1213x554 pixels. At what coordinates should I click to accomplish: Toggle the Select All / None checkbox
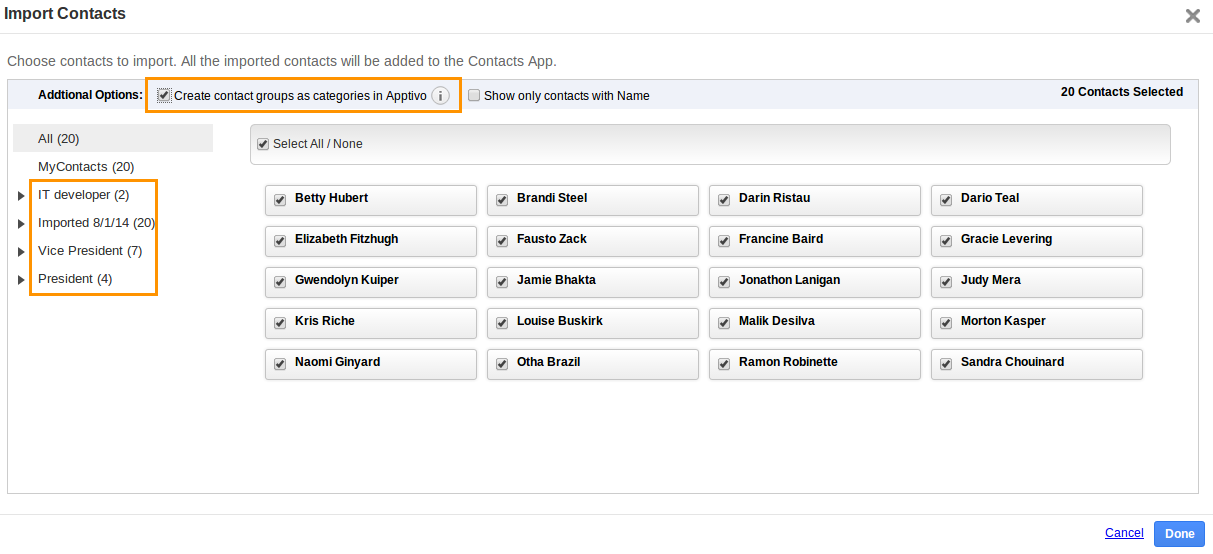263,144
